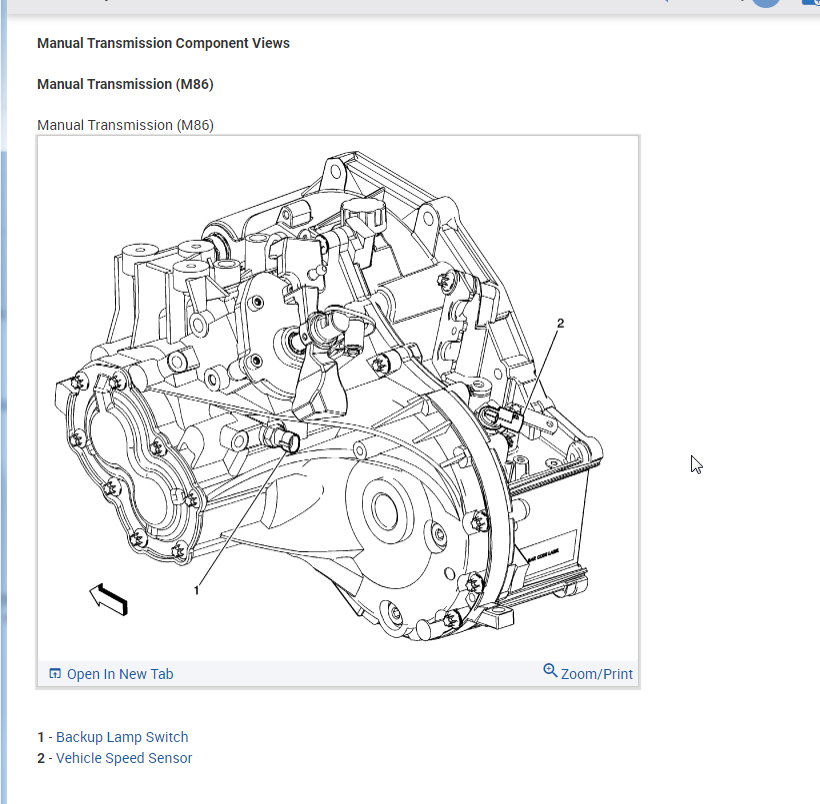Open the diagram via Open In New Tab text
This screenshot has width=820, height=804.
click(x=120, y=674)
